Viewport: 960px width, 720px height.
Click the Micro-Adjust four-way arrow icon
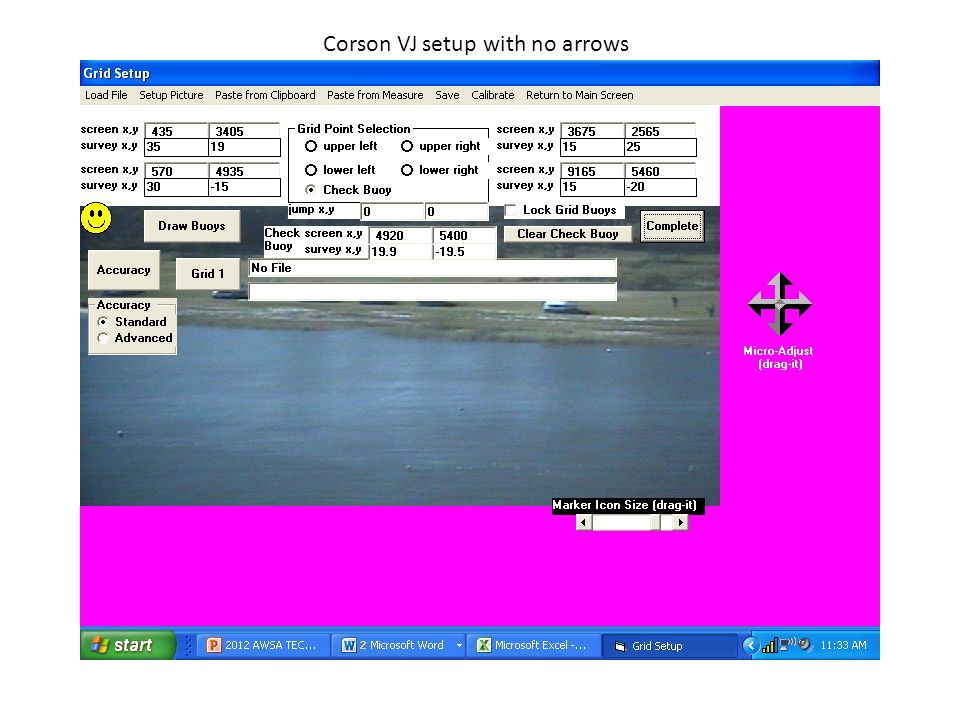coord(779,304)
